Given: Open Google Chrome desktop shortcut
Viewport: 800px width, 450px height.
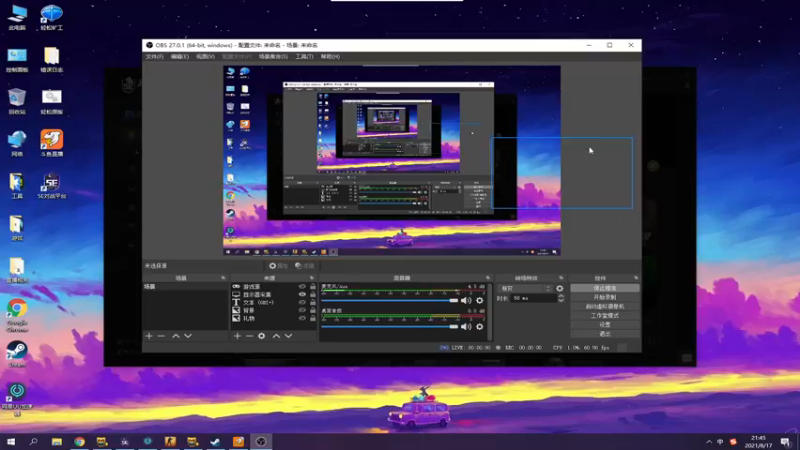Looking at the screenshot, I should [17, 315].
